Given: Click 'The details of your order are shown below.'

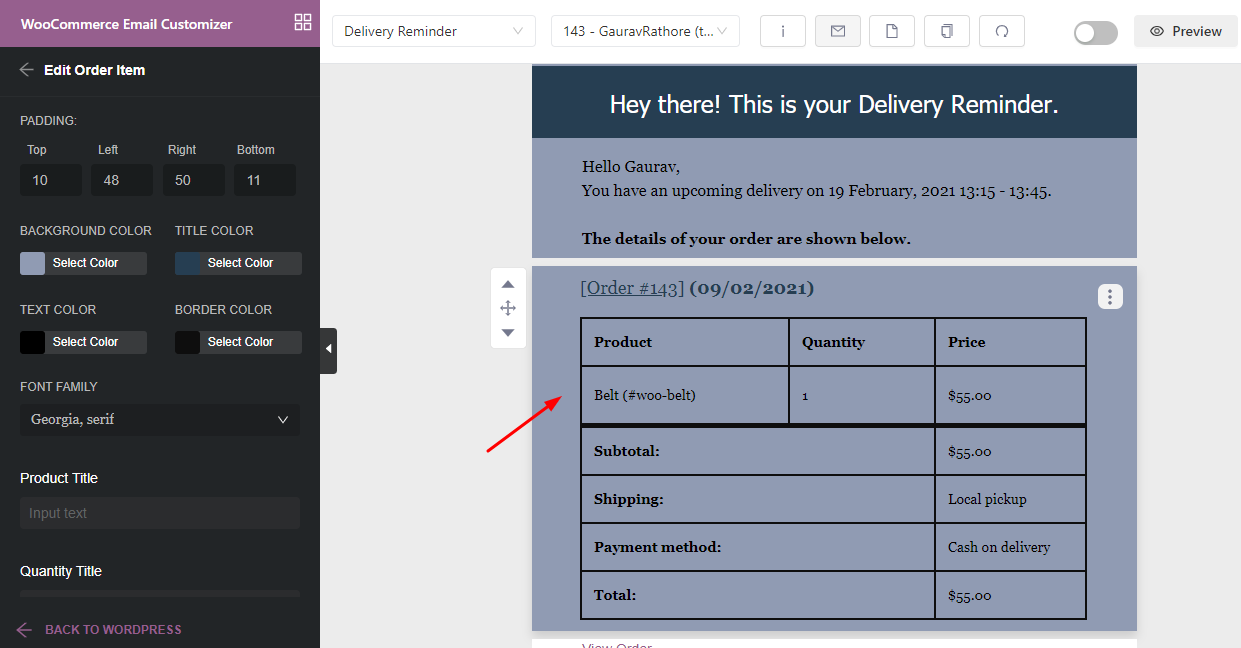Looking at the screenshot, I should [746, 239].
